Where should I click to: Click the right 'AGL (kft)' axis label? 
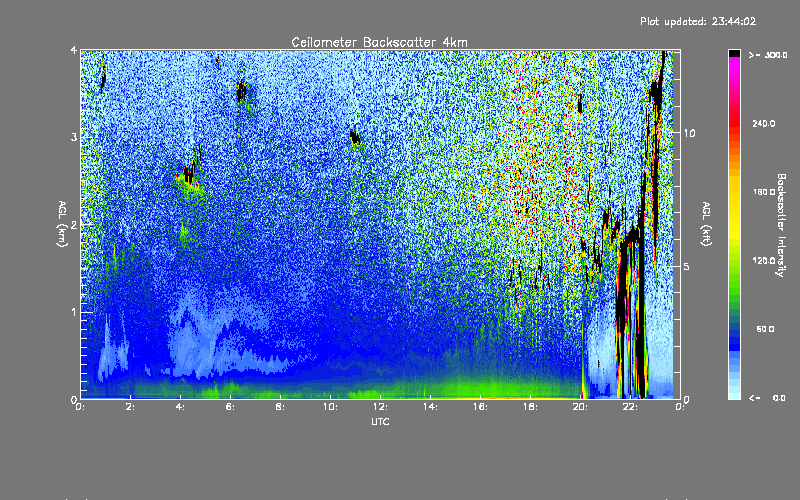(706, 224)
